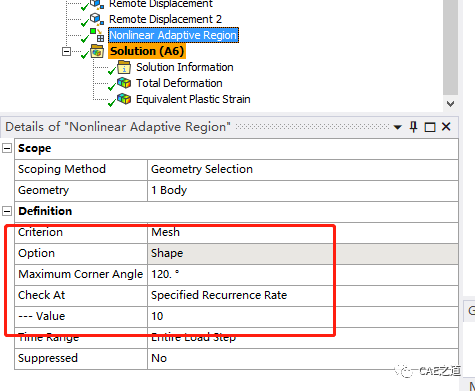Open Option dropdown showing Shape
Screen dimensions: 475x391
pyautogui.click(x=303, y=254)
